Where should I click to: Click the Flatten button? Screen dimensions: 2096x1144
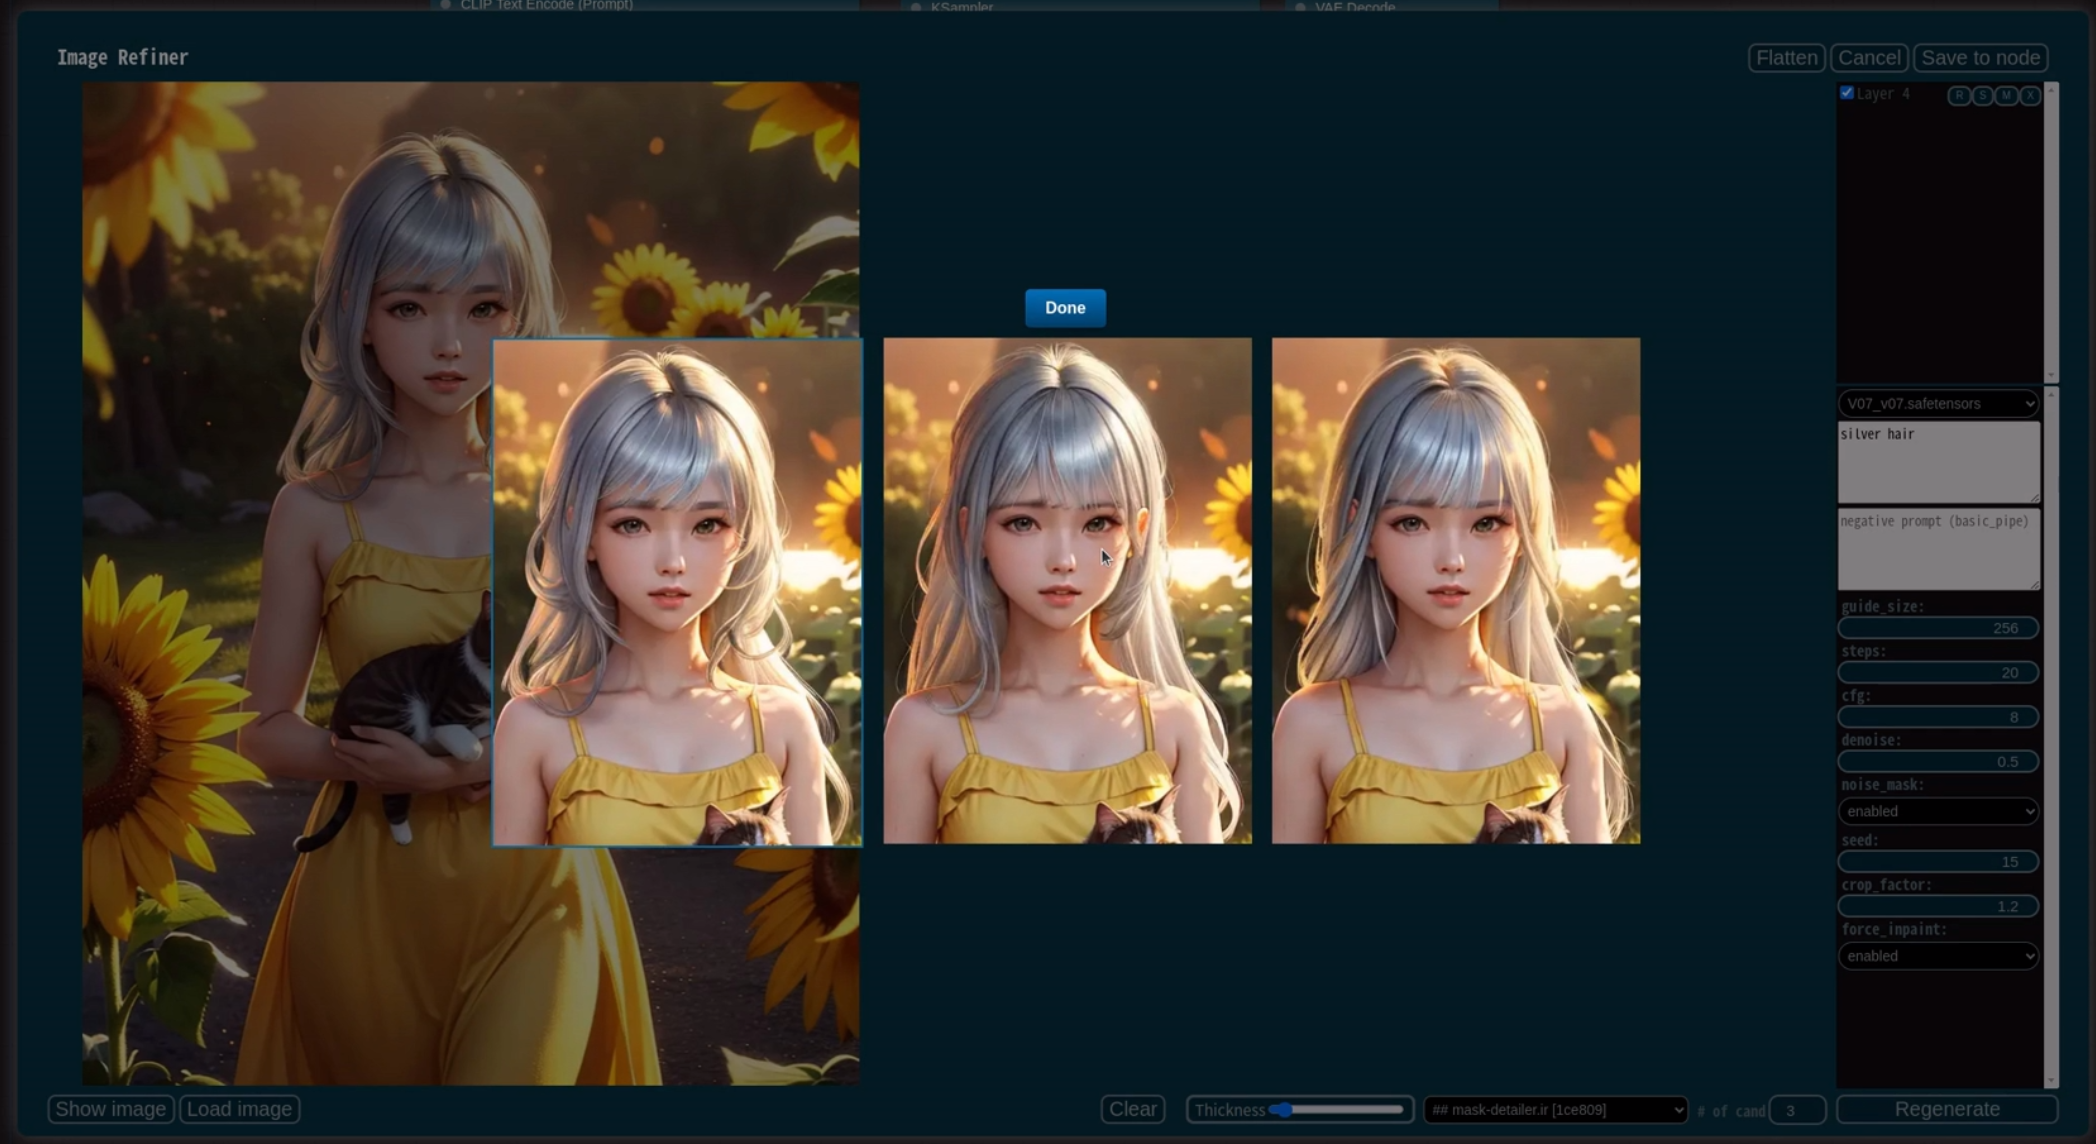(x=1786, y=58)
